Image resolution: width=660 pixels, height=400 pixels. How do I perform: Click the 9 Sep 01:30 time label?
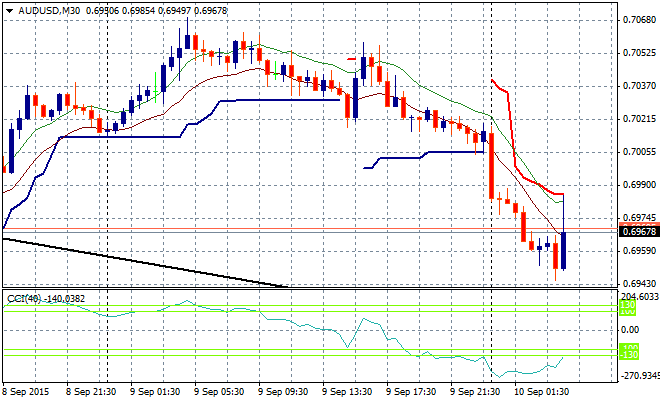click(x=155, y=392)
